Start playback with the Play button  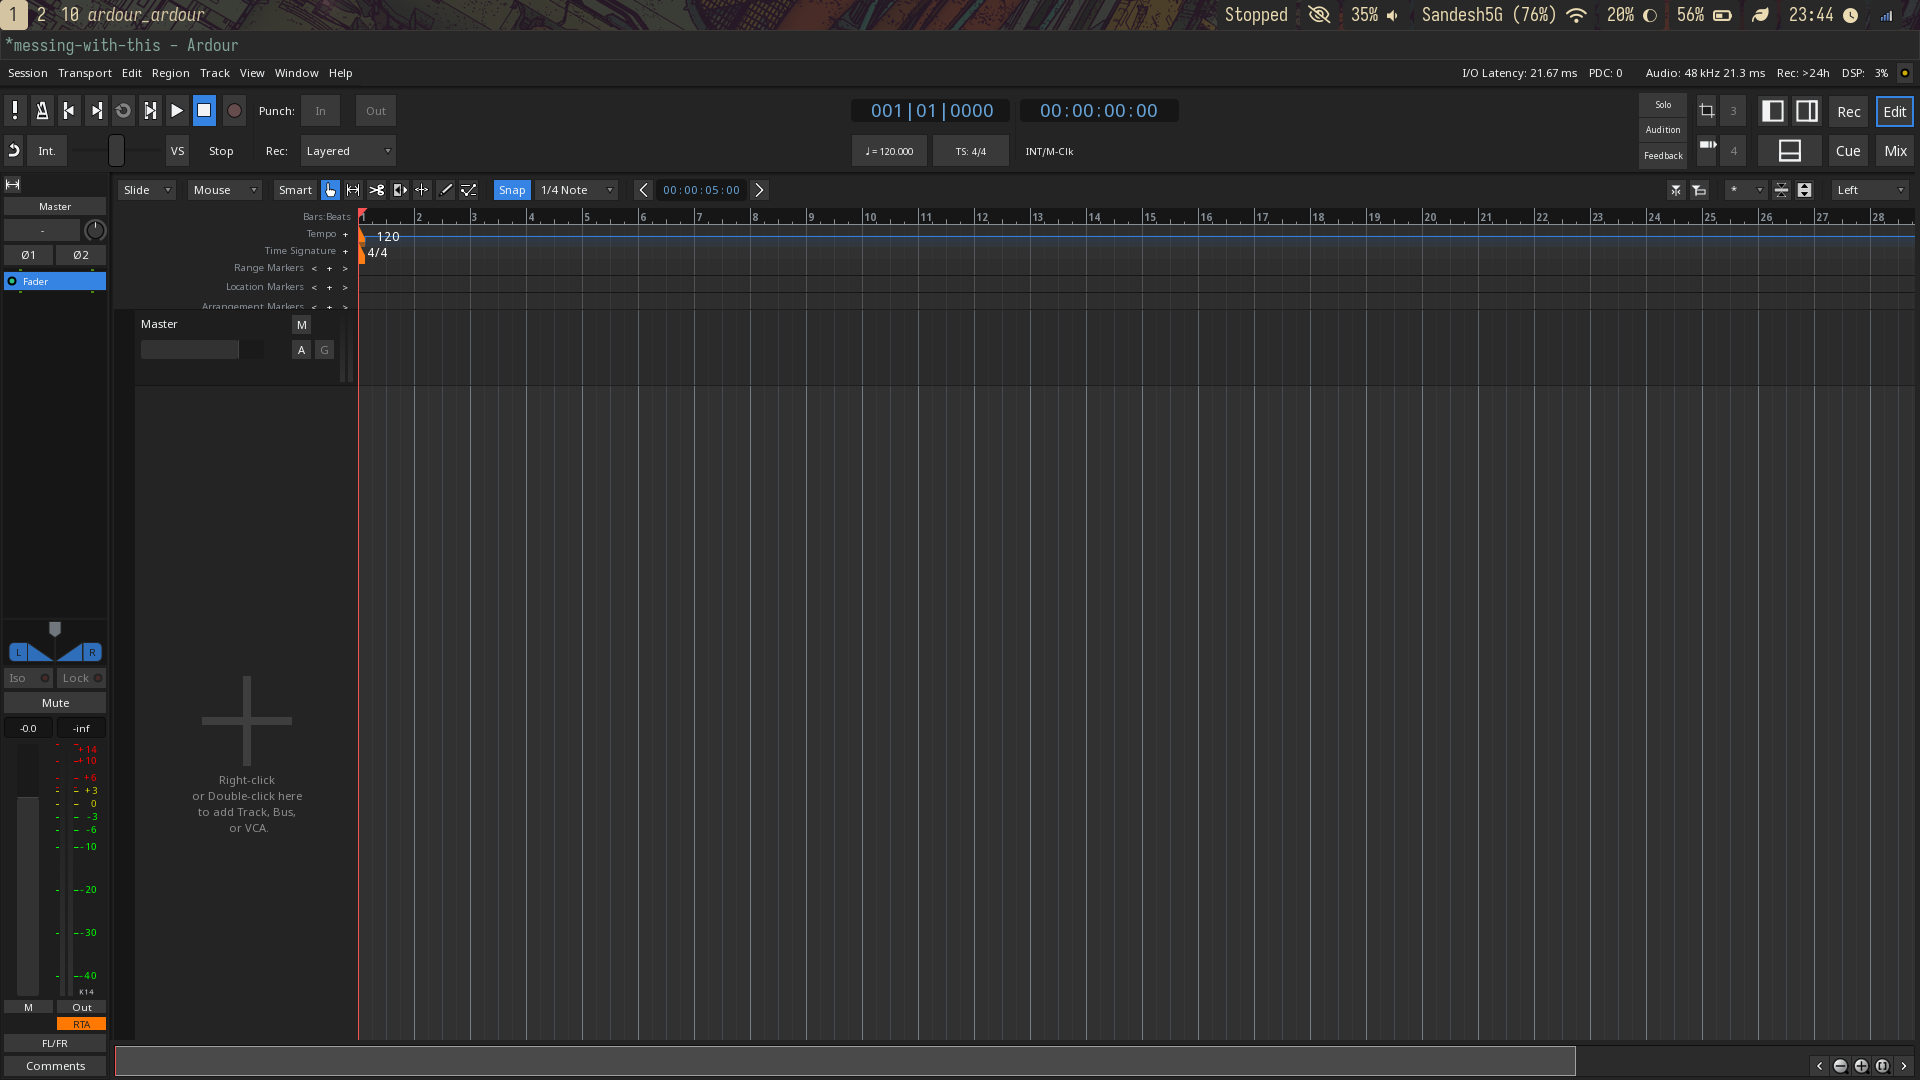click(177, 111)
